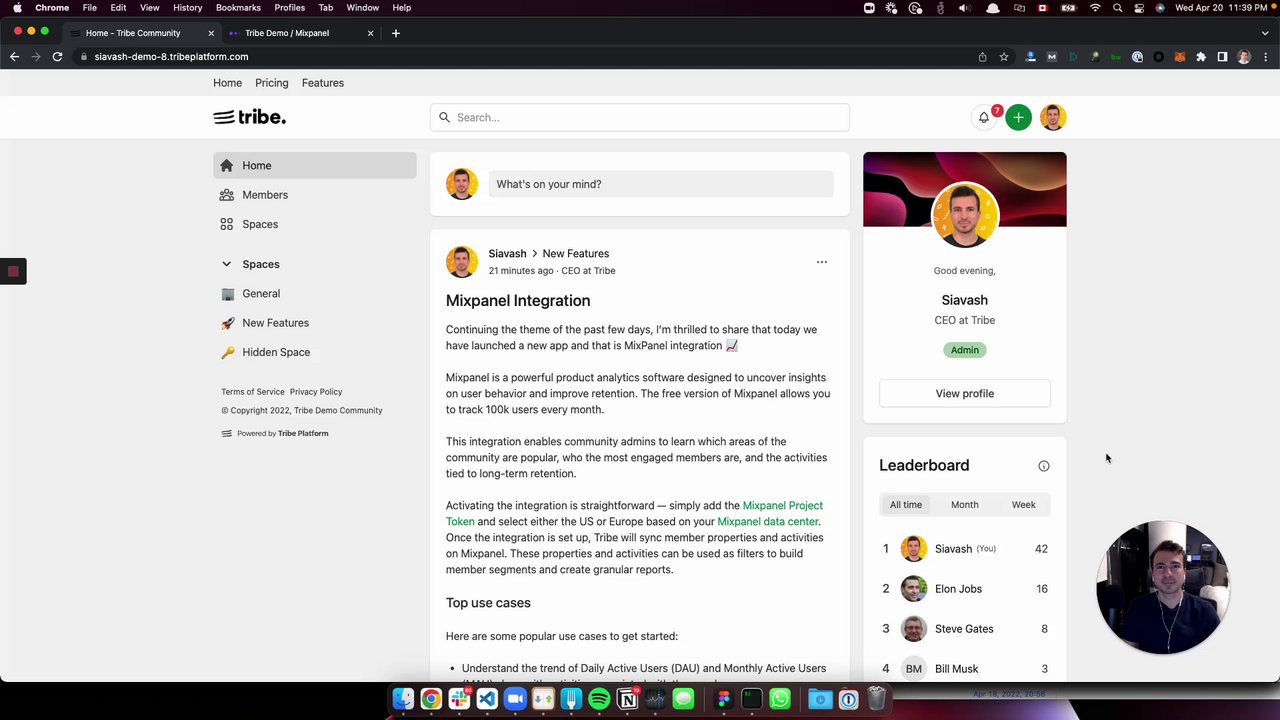Bookmark this page with the star icon
The image size is (1280, 720).
(x=1004, y=57)
